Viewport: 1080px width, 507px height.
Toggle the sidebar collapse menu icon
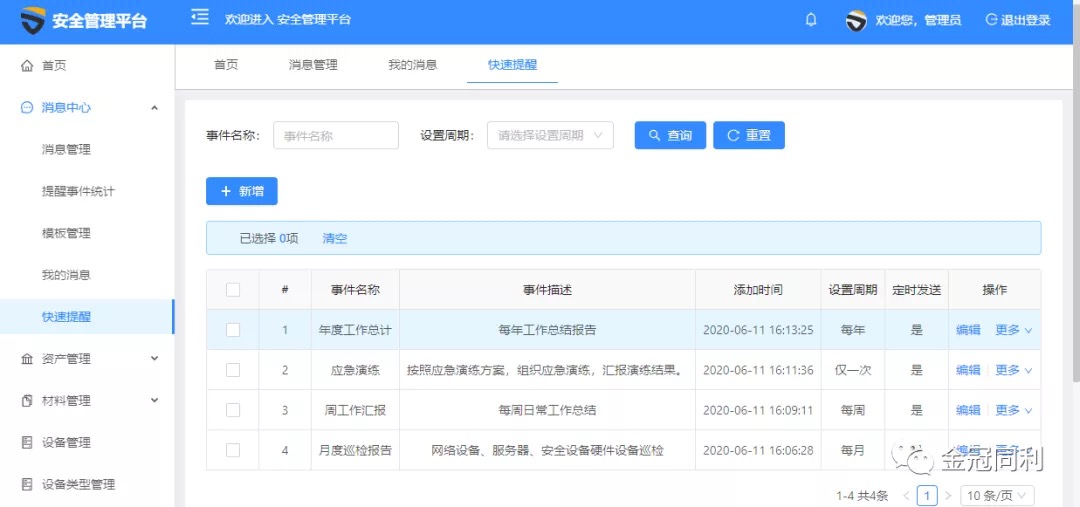point(200,18)
